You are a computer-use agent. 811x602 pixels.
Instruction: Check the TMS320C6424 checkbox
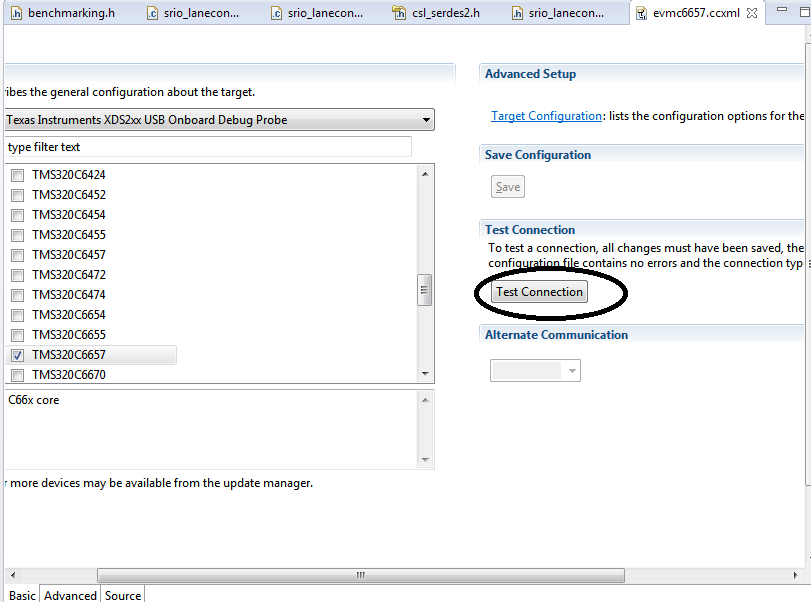(18, 175)
